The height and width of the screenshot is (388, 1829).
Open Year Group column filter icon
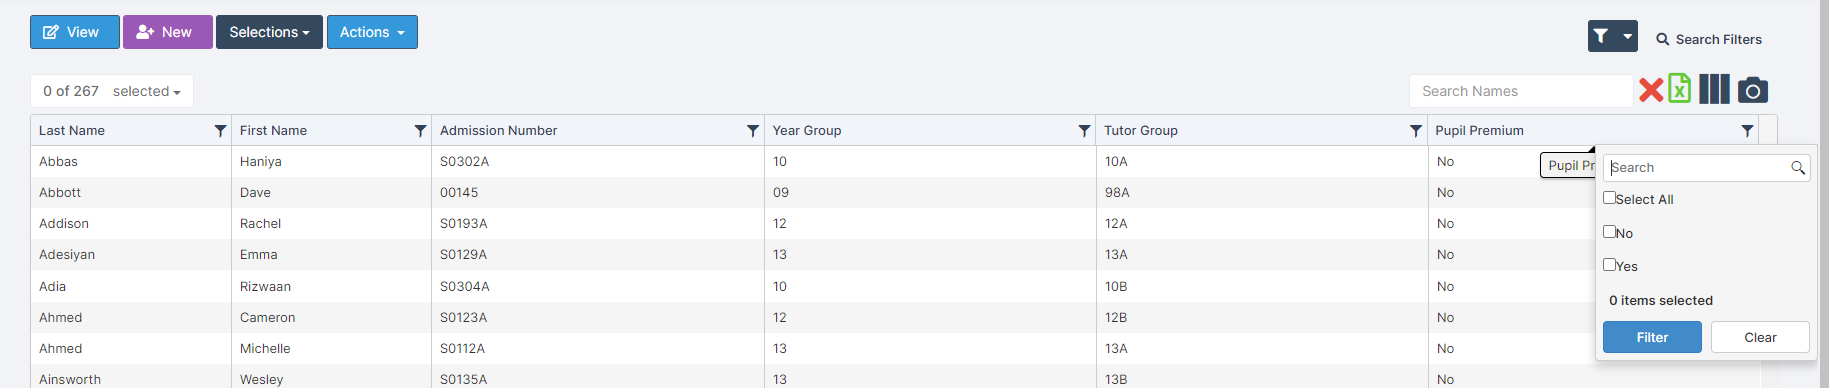[1084, 131]
